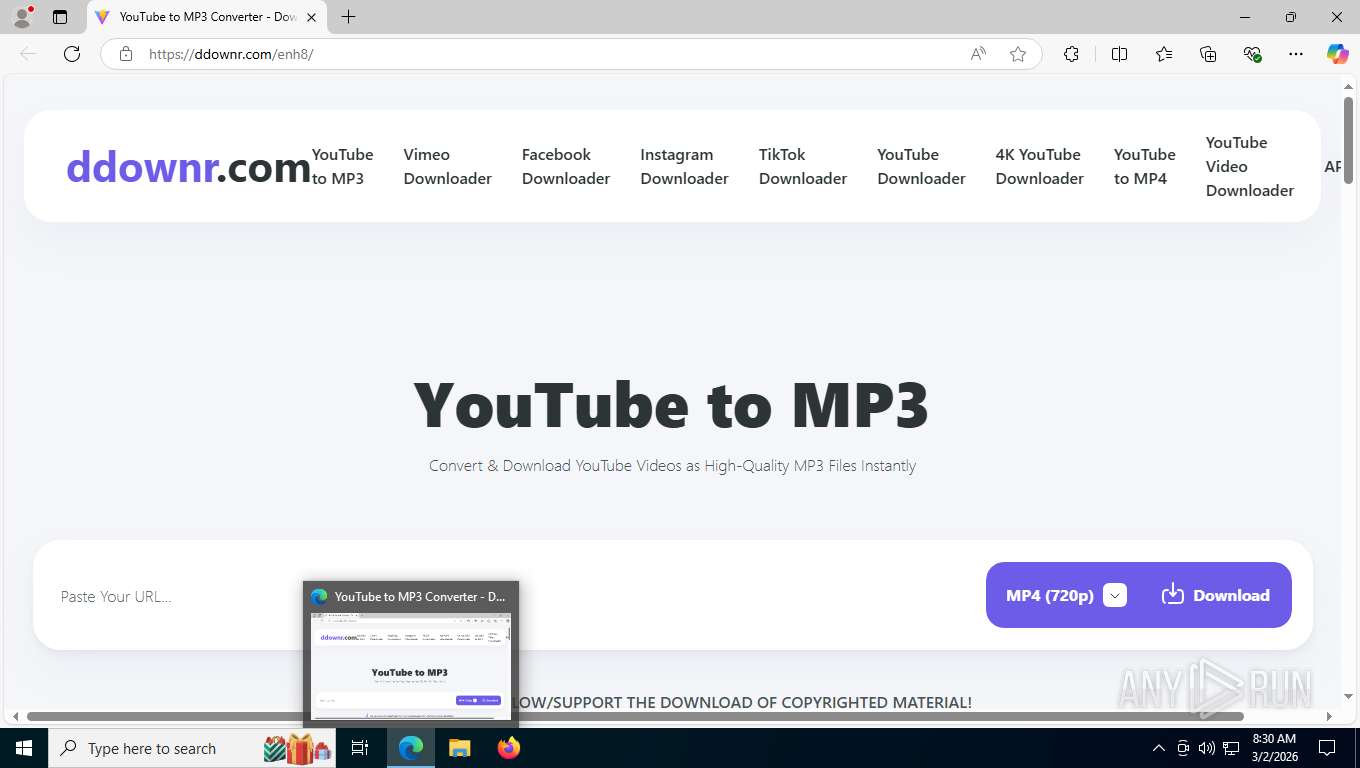Open YouTube to MP3 nav link

coord(342,166)
